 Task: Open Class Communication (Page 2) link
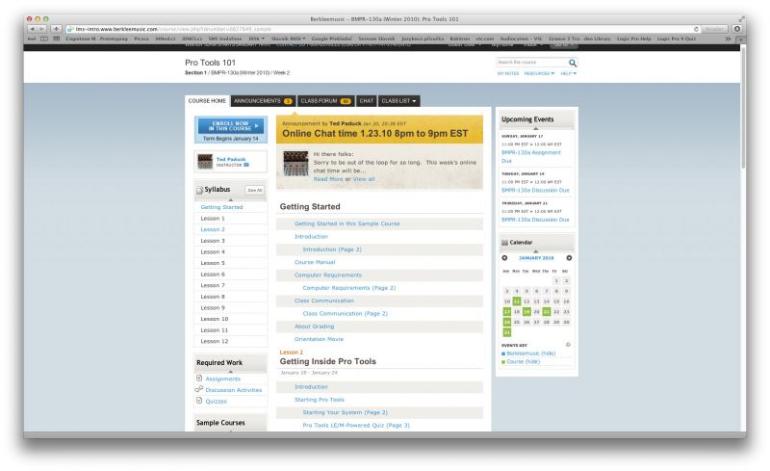(x=345, y=313)
